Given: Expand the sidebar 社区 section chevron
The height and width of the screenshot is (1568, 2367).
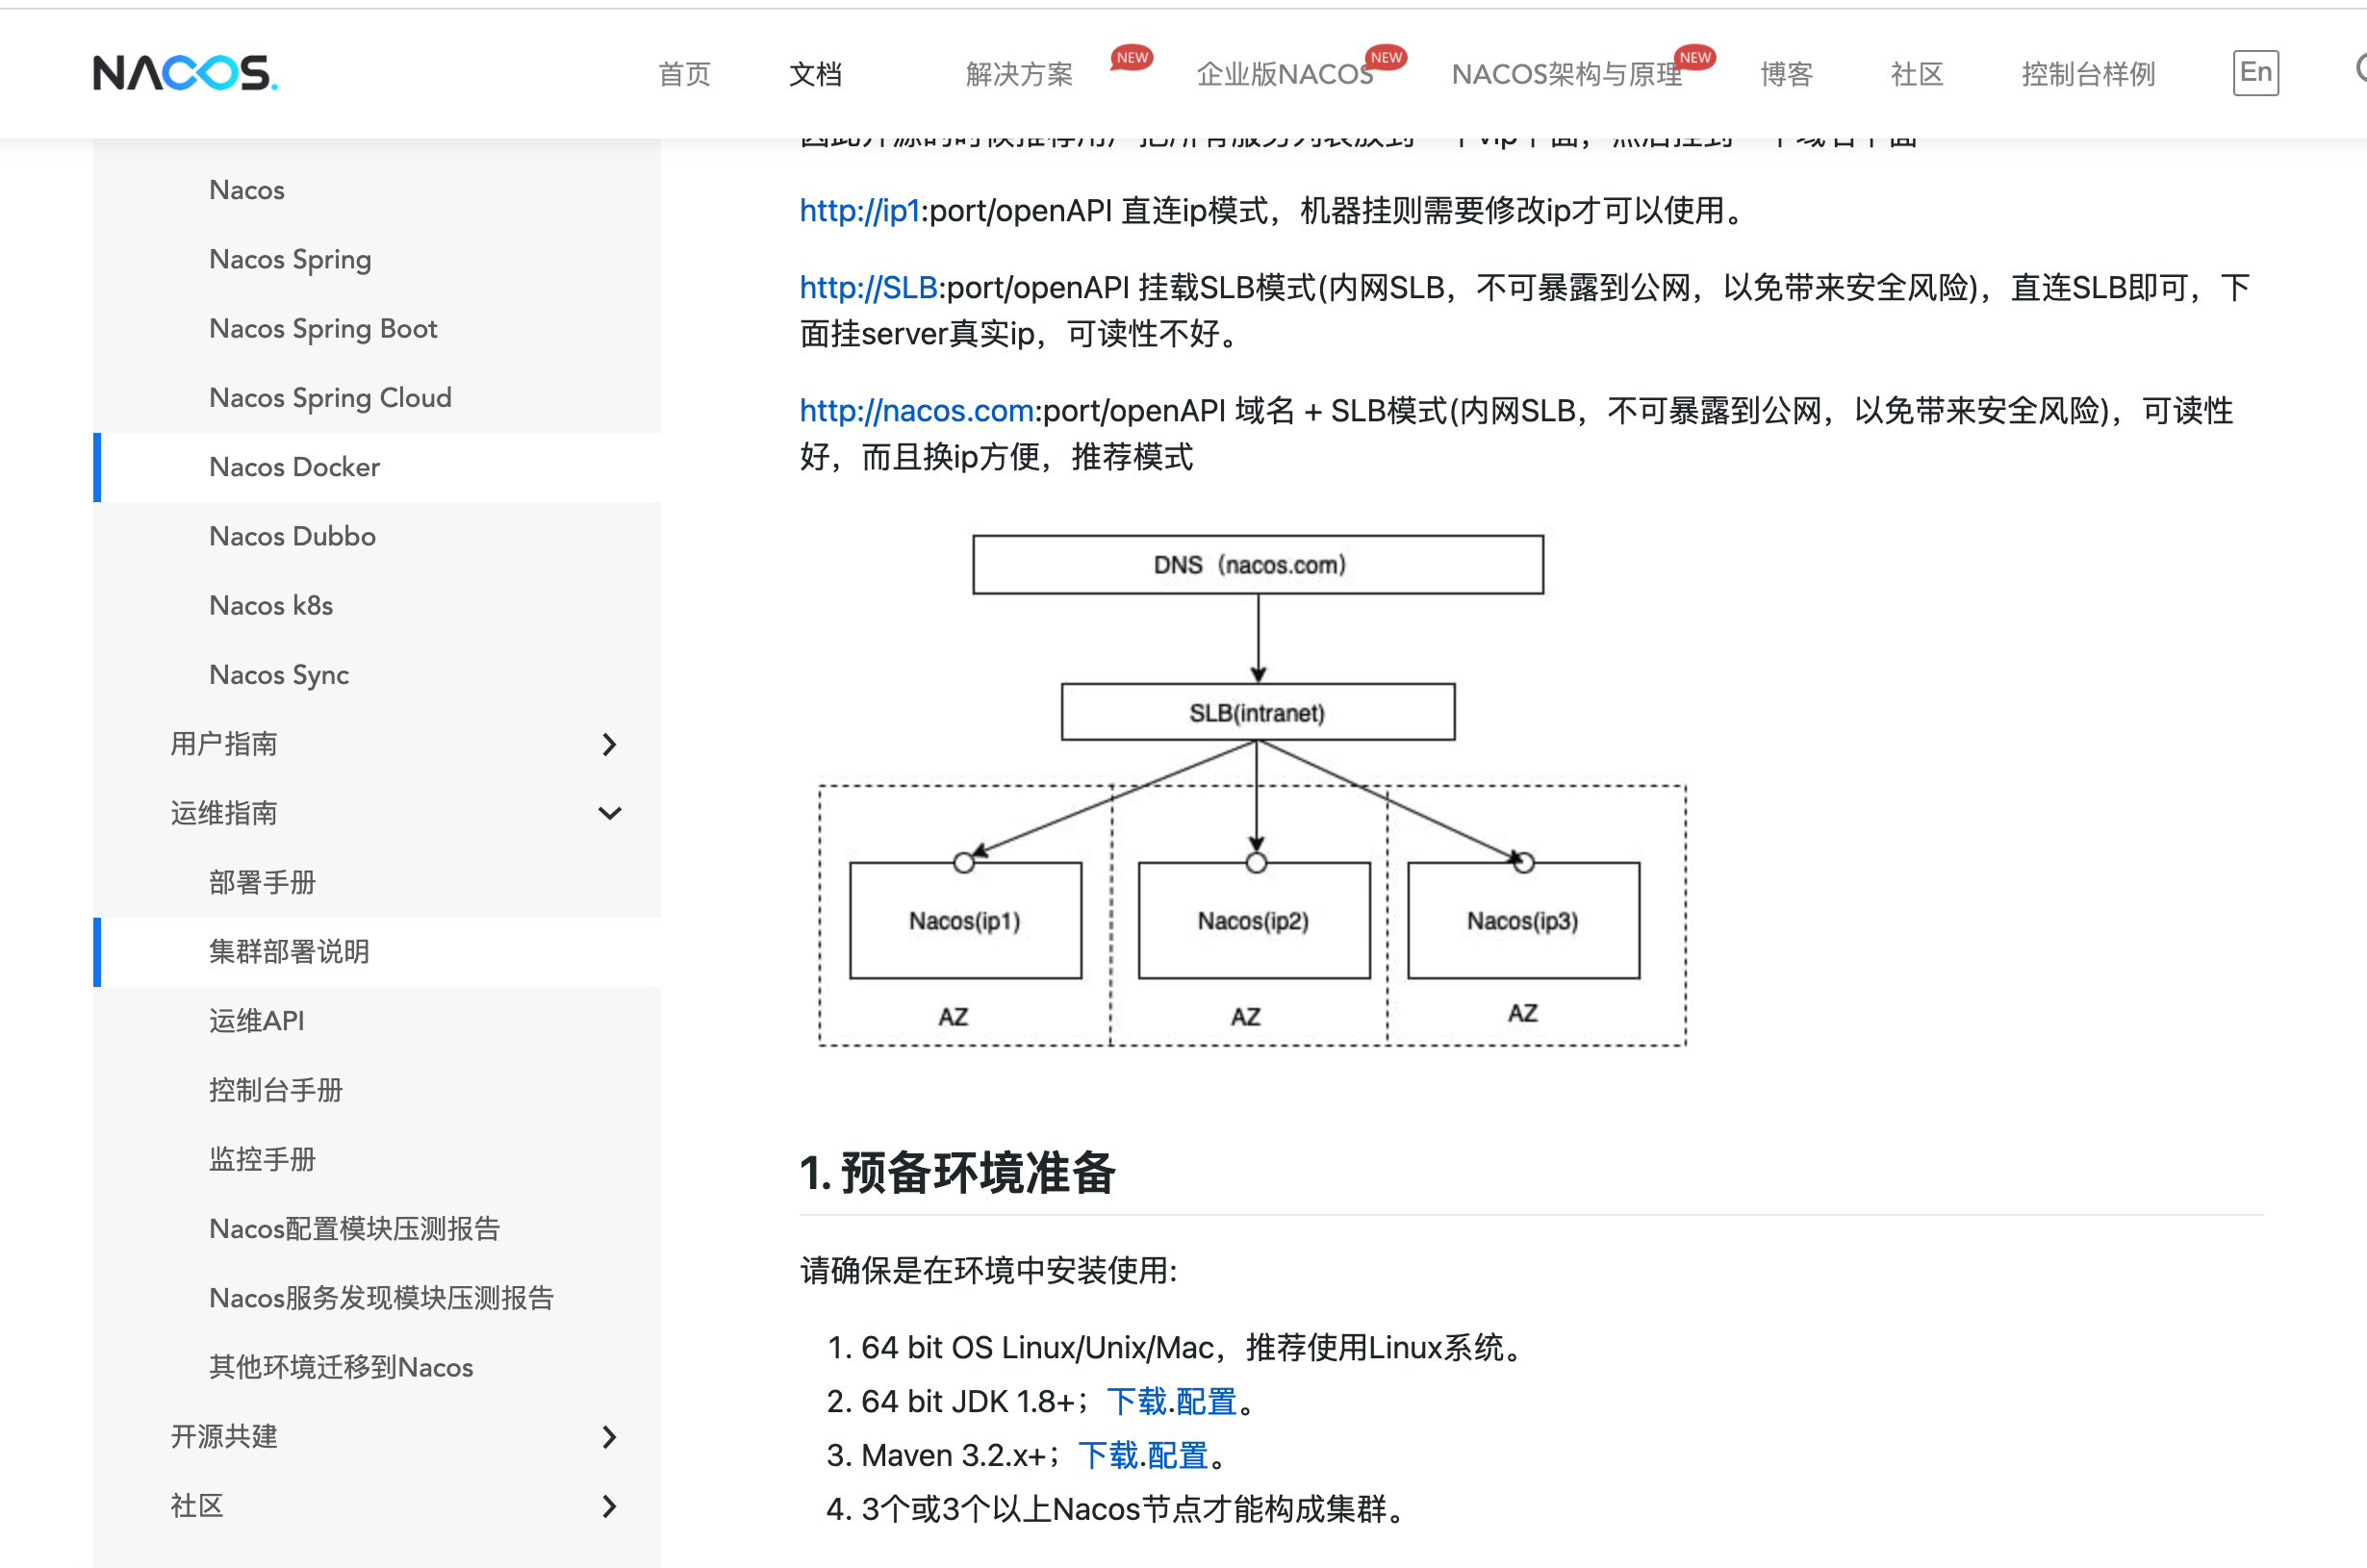Looking at the screenshot, I should (x=609, y=1506).
